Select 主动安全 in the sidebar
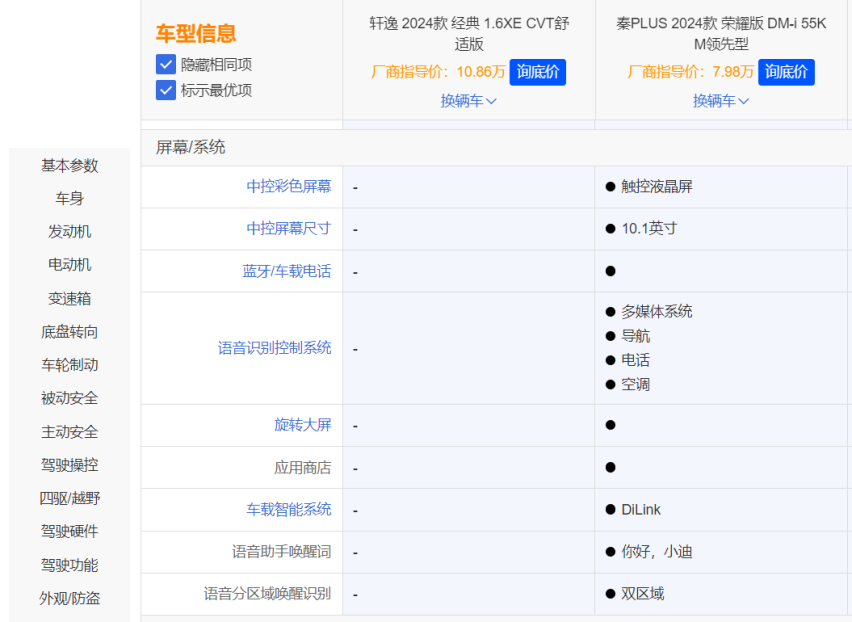The height and width of the screenshot is (622, 852). point(70,432)
